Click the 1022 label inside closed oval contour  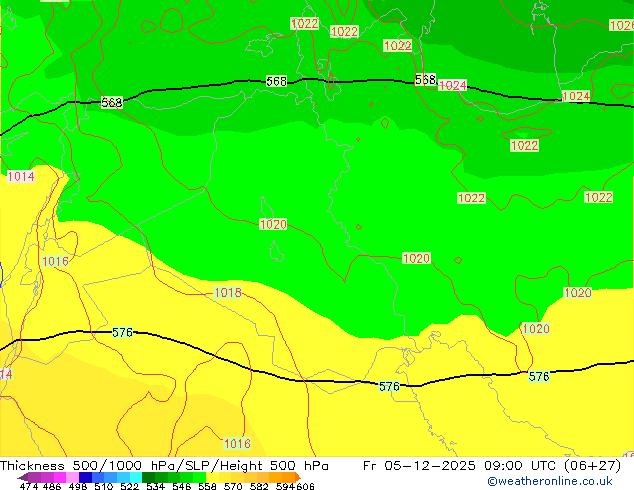tap(524, 145)
